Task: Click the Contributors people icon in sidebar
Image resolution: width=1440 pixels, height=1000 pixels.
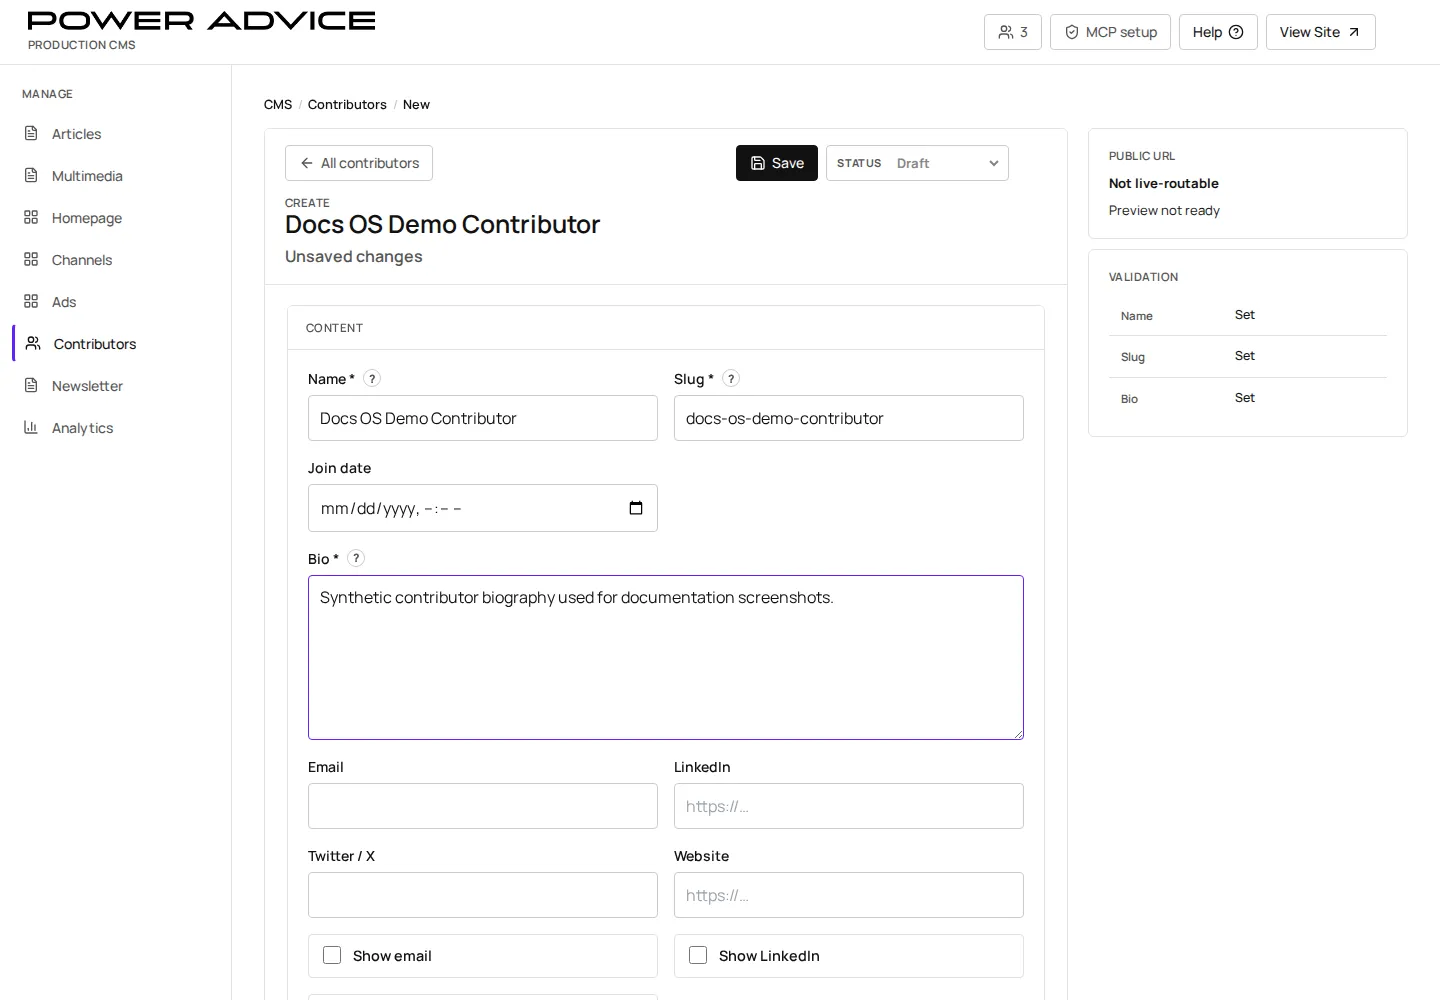Action: pos(33,343)
